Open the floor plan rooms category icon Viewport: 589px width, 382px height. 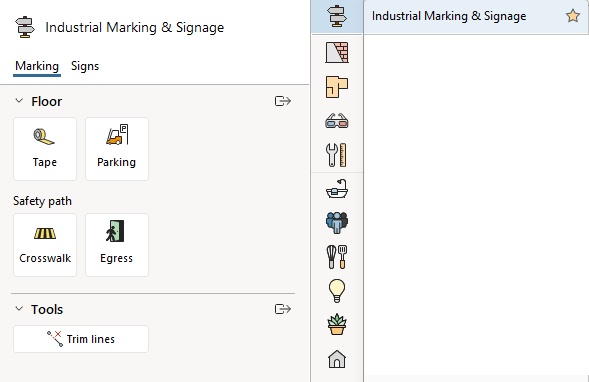337,87
